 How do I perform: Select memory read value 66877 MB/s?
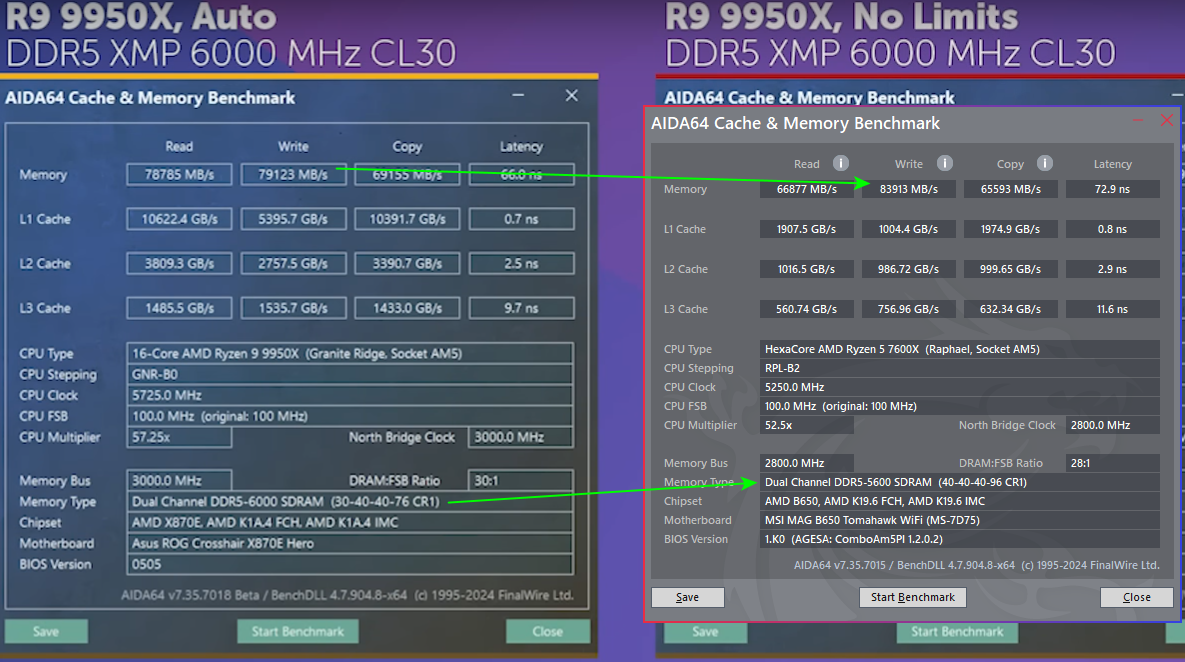[x=806, y=189]
